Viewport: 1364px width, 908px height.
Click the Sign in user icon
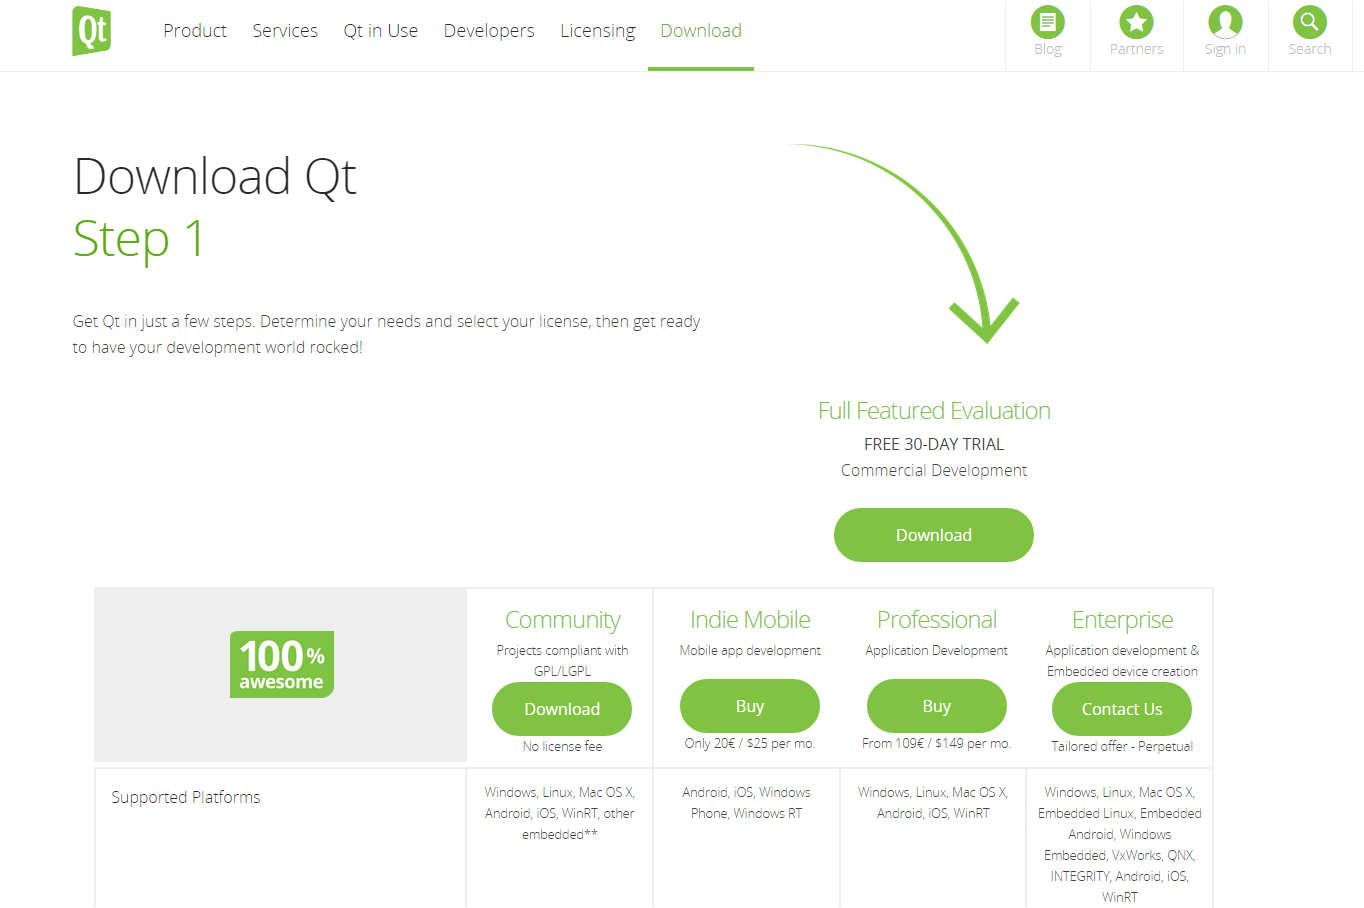[1225, 22]
